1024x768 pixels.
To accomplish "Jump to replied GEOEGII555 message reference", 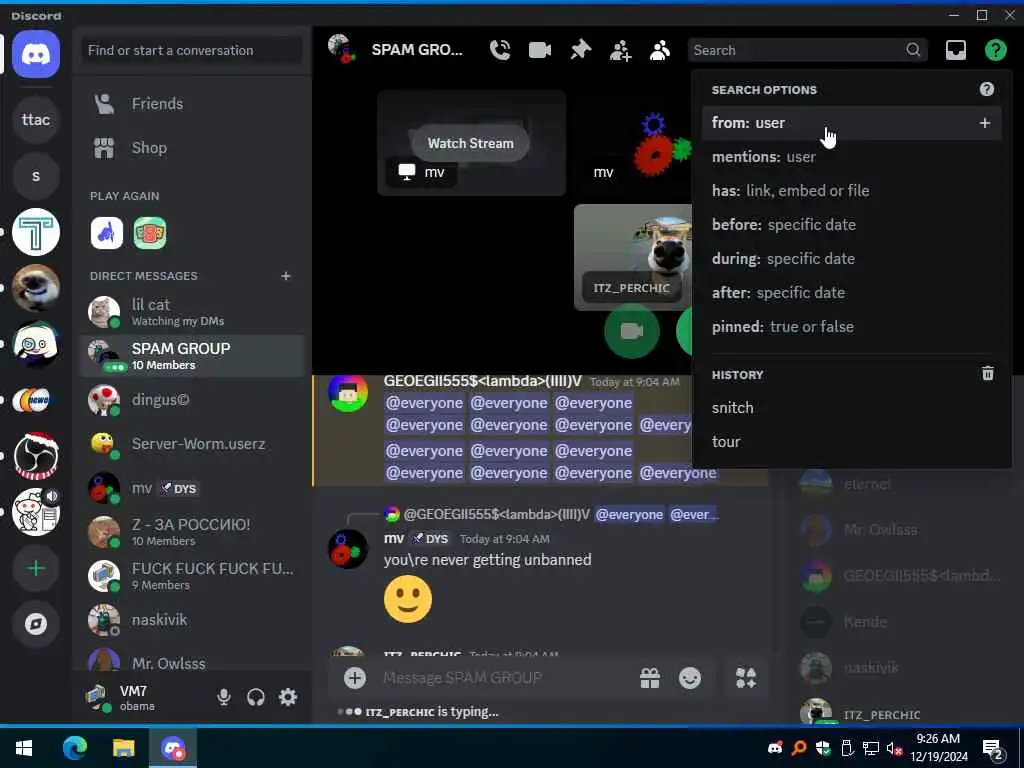I will coord(552,515).
